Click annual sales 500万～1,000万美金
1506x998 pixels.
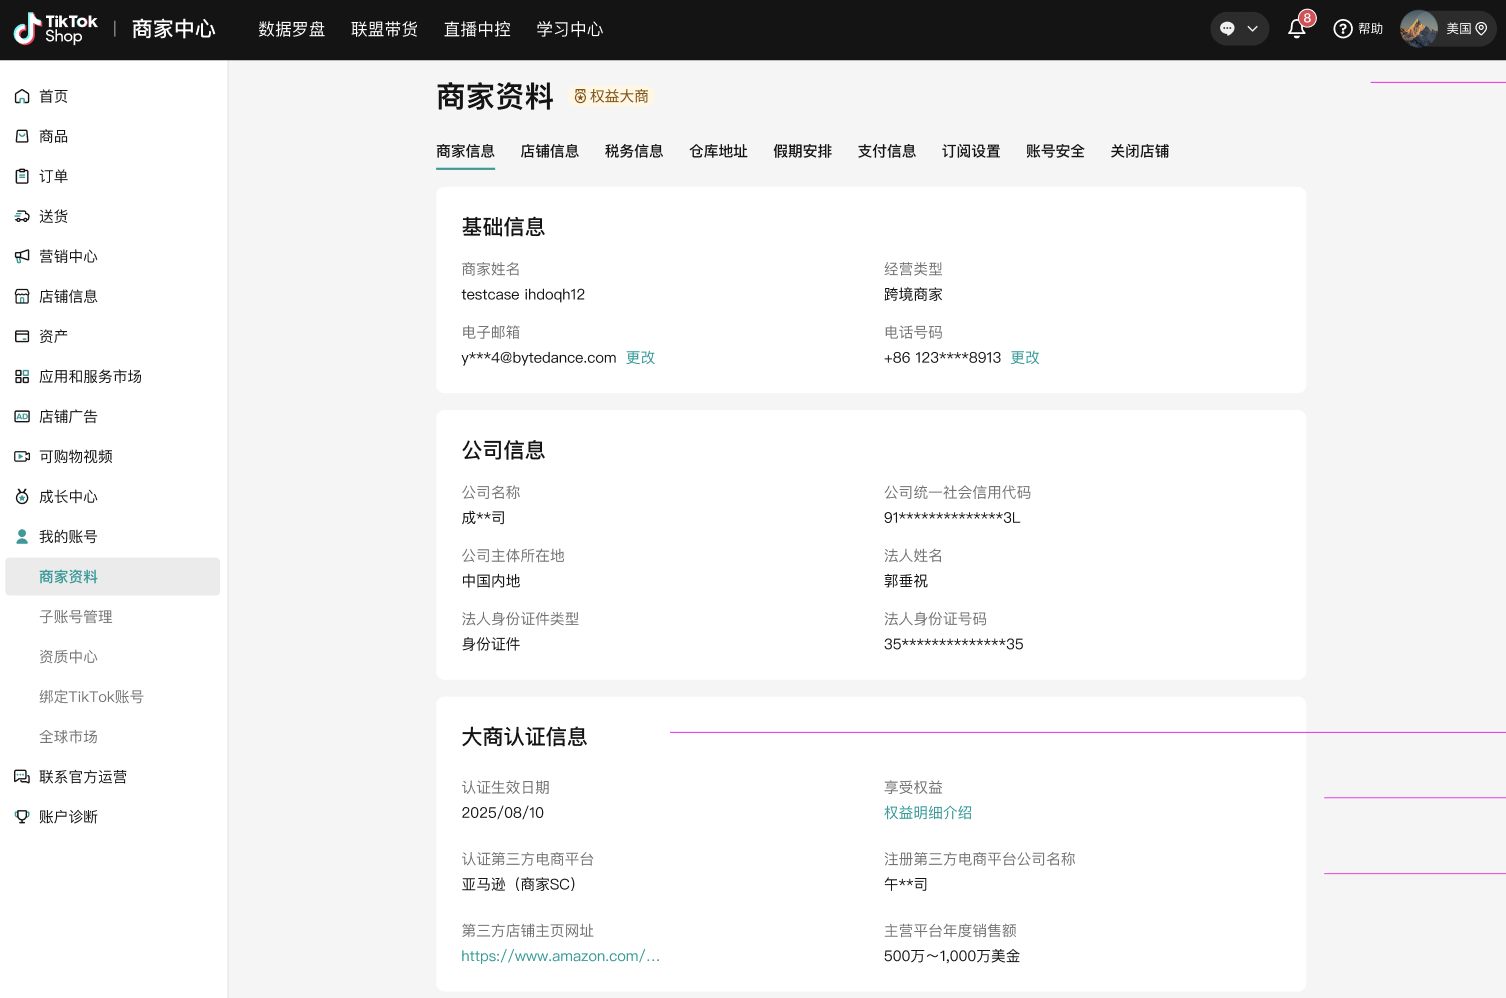(952, 956)
